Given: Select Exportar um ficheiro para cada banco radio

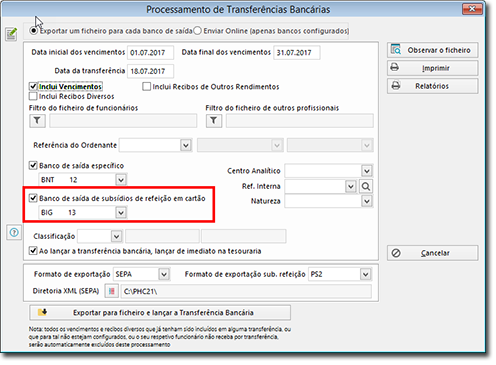Looking at the screenshot, I should coord(33,31).
